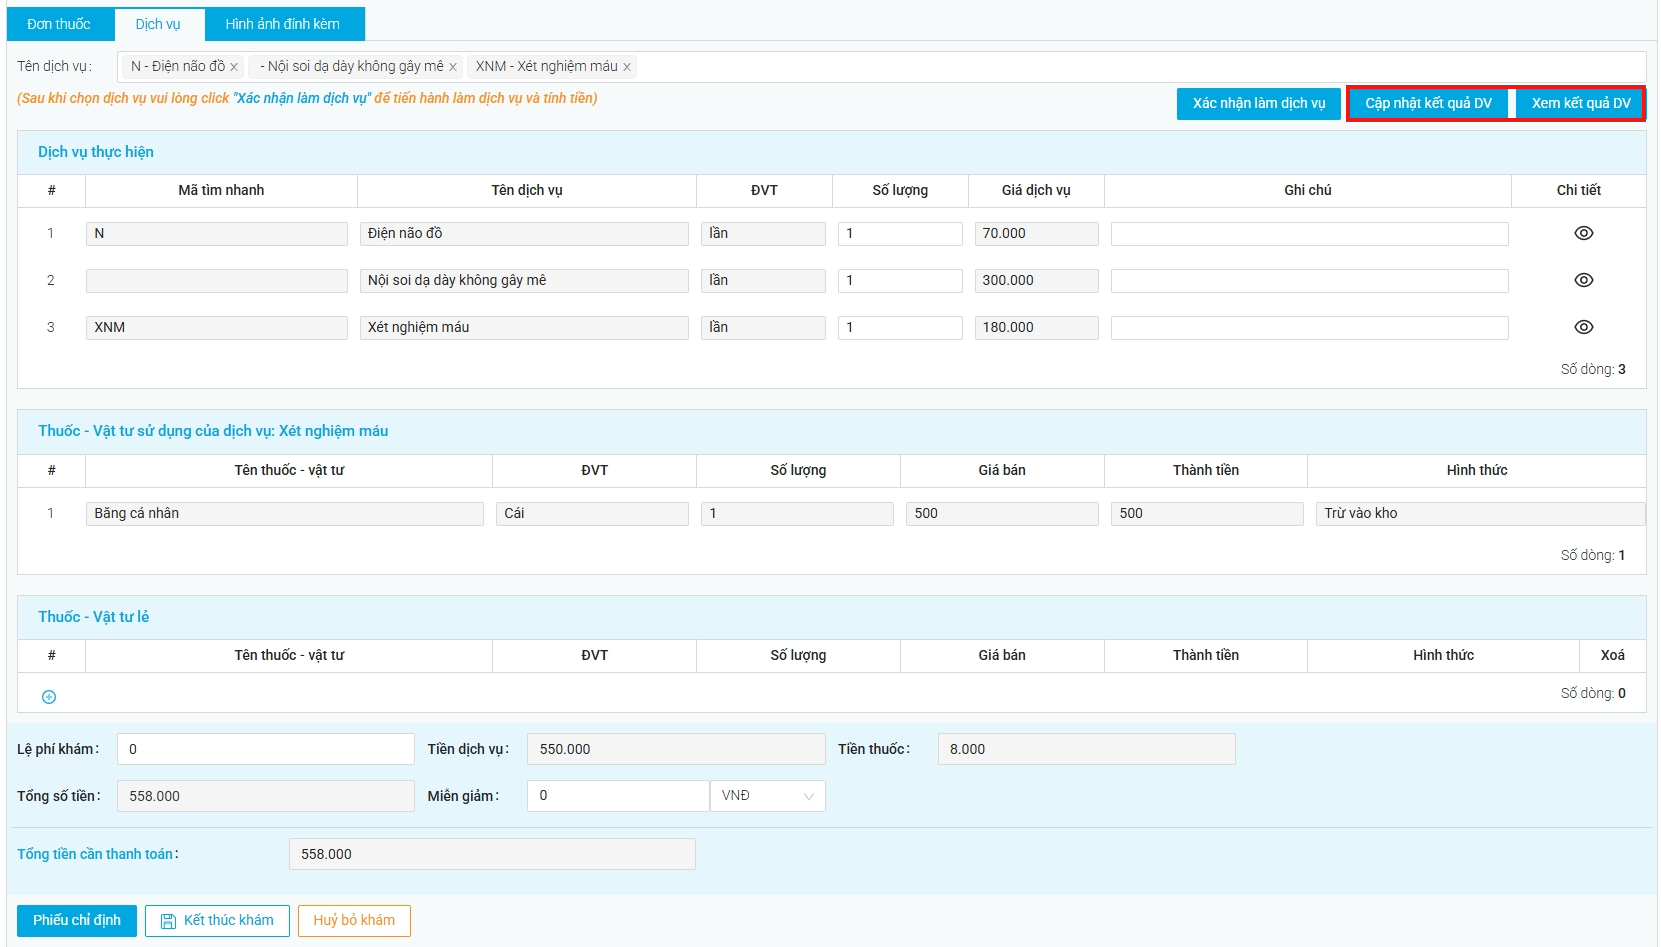The width and height of the screenshot is (1661, 947).
Task: Click the Điện não đồ service name cell
Action: pyautogui.click(x=524, y=234)
